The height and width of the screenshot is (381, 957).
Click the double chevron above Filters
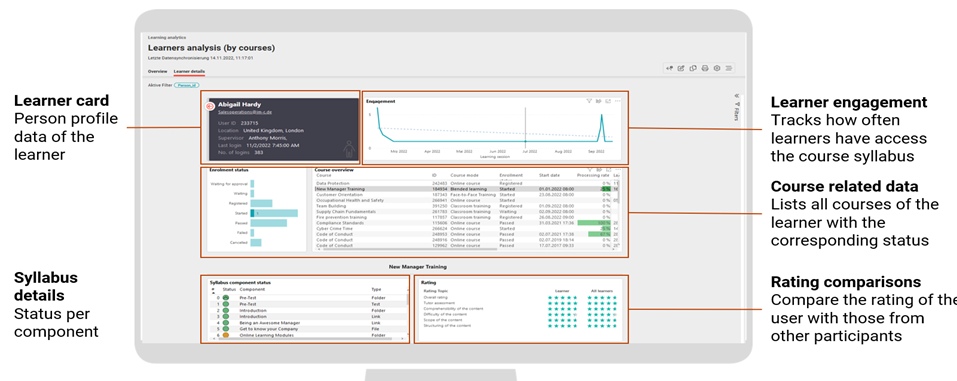pyautogui.click(x=737, y=96)
